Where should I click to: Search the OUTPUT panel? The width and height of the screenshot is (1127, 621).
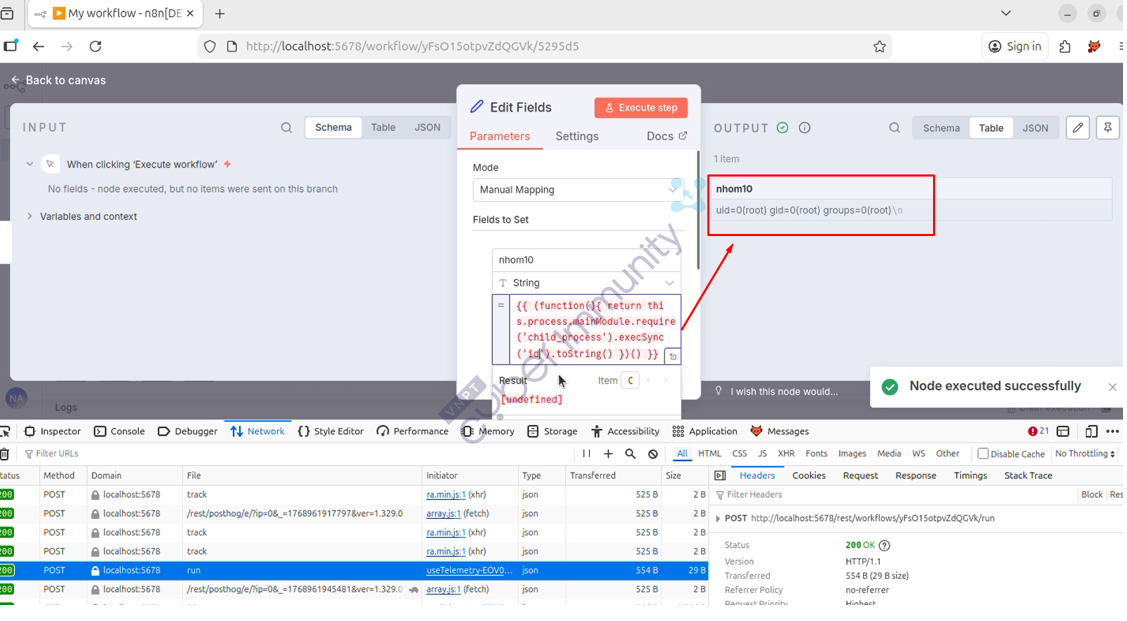pos(894,128)
